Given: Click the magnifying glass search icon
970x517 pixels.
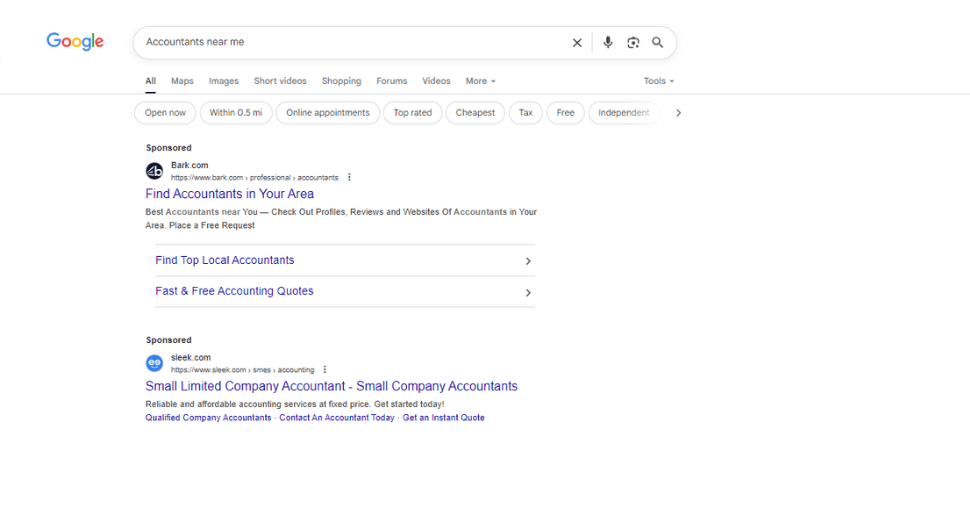Looking at the screenshot, I should click(658, 42).
